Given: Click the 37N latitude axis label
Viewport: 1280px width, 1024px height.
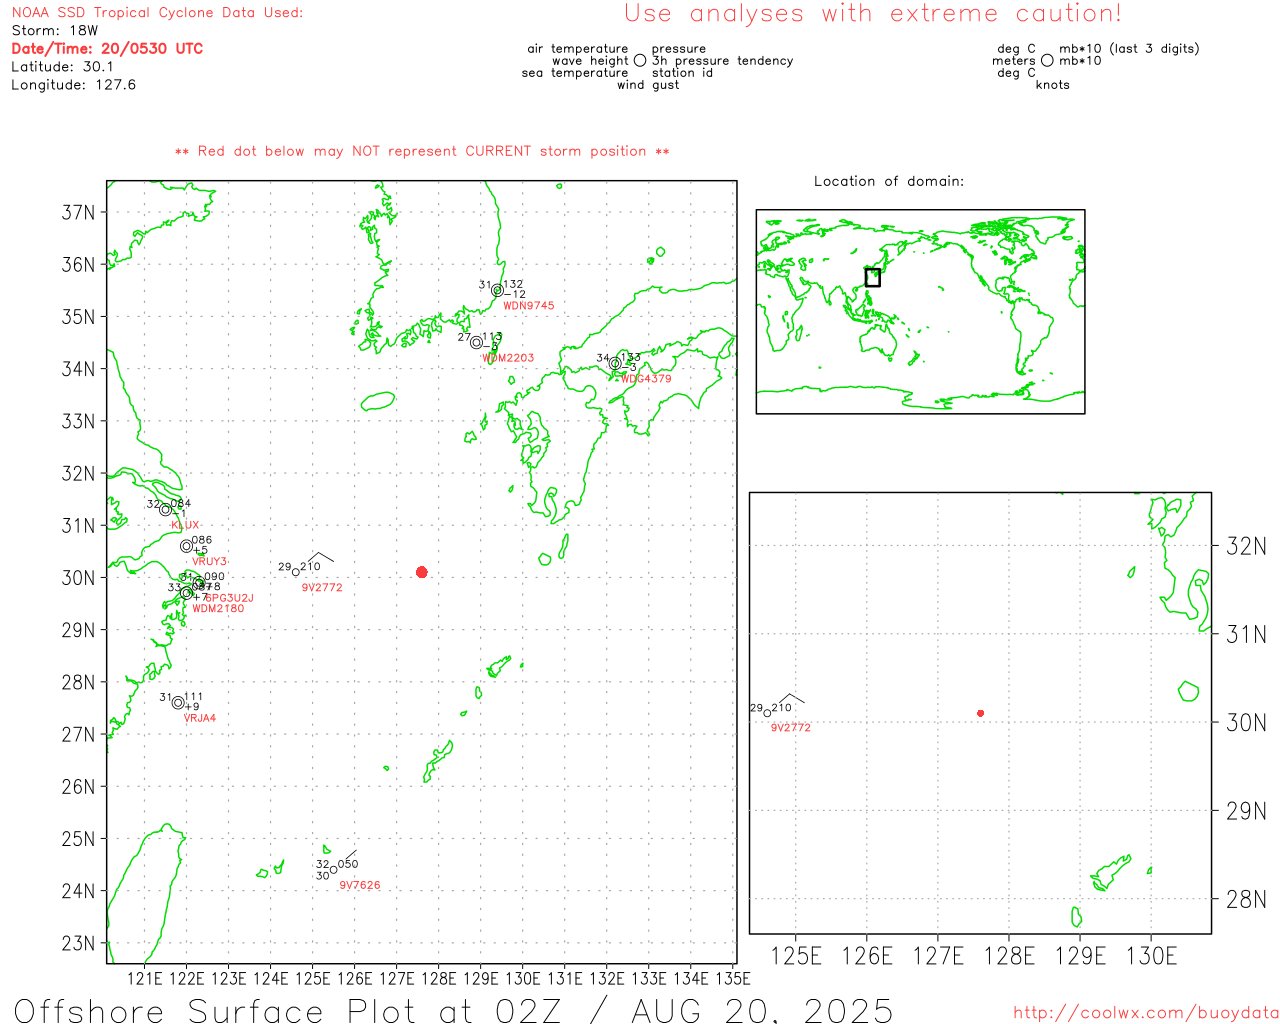Looking at the screenshot, I should pyautogui.click(x=78, y=212).
